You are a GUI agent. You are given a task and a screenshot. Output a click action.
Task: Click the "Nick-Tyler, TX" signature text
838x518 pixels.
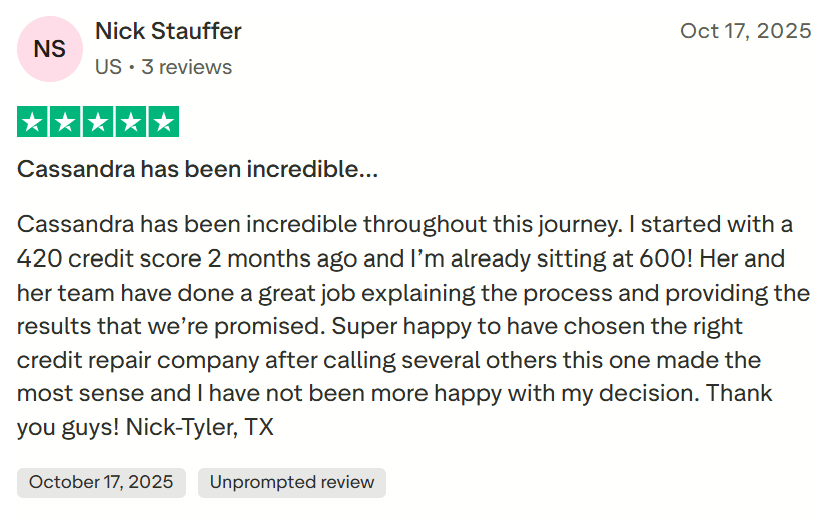coord(200,427)
